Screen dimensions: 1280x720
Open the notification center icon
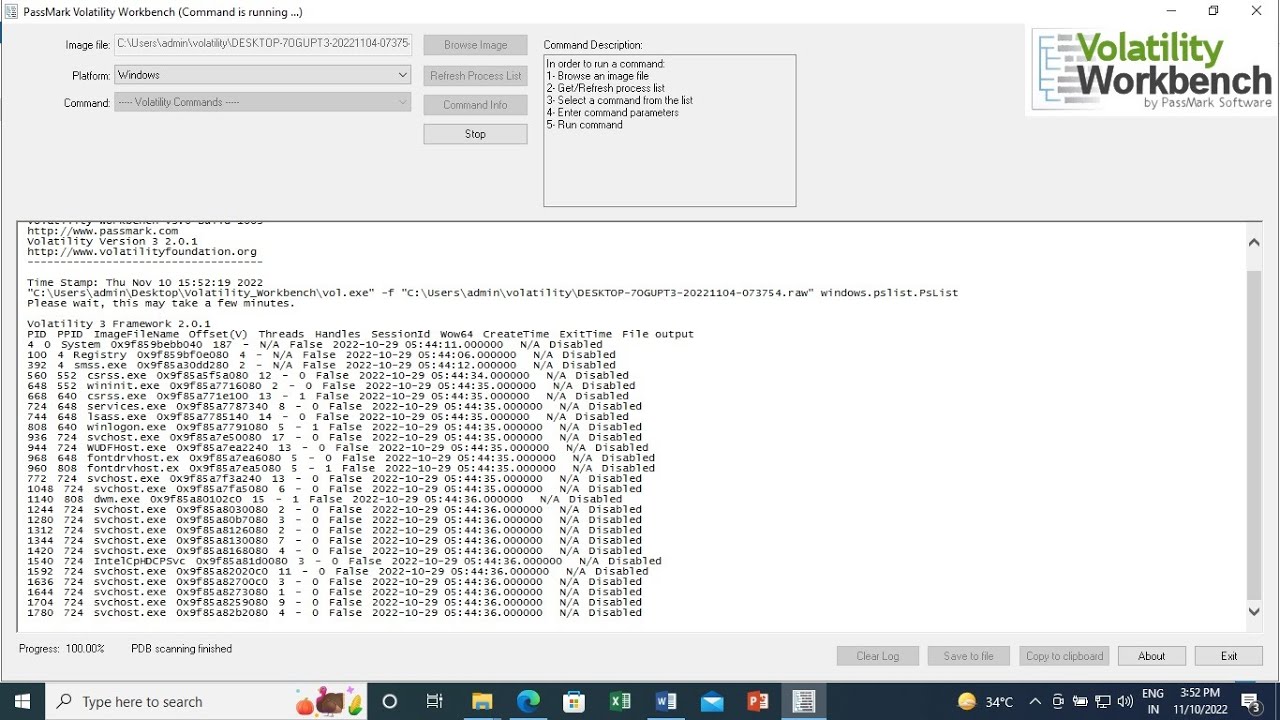tap(1250, 702)
